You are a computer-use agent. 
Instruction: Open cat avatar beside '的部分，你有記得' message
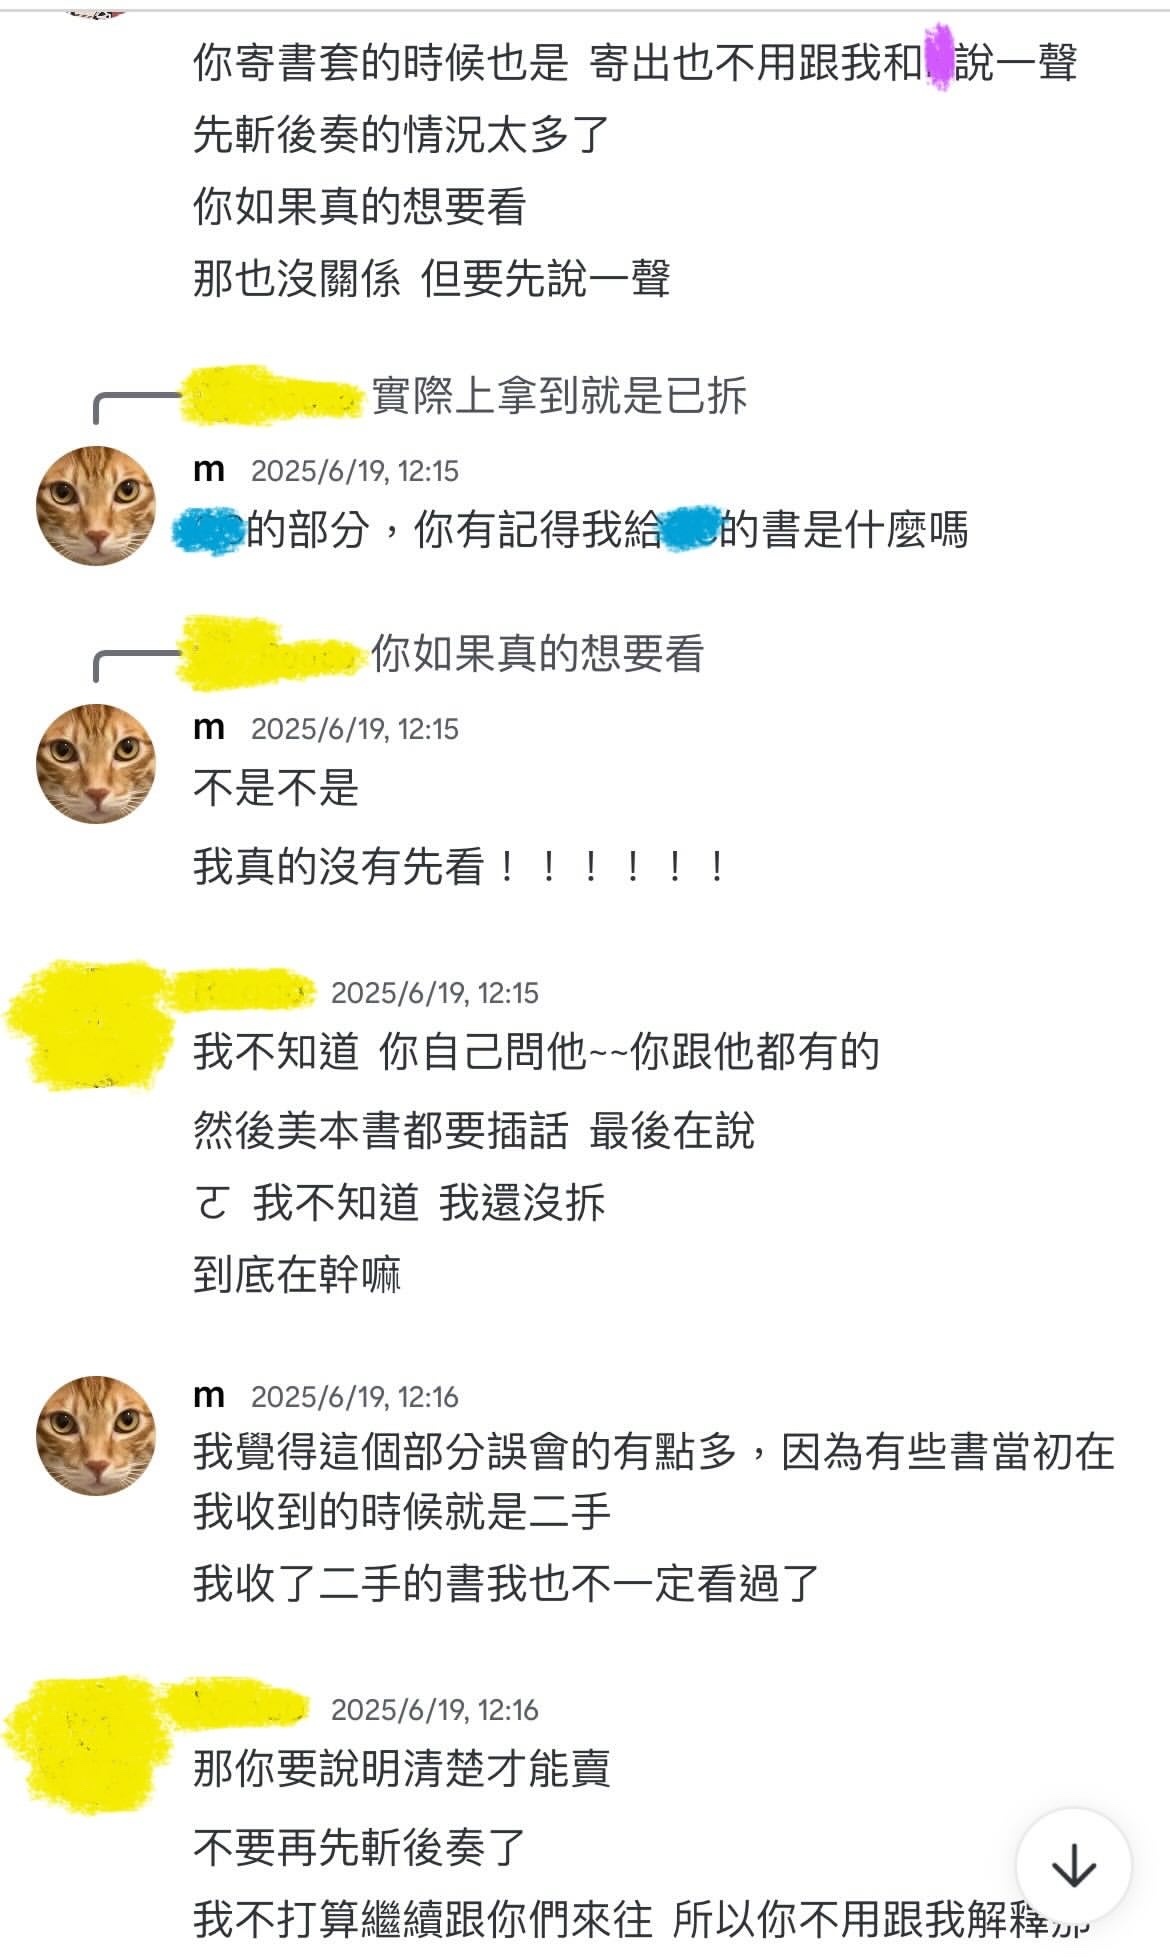click(x=96, y=506)
